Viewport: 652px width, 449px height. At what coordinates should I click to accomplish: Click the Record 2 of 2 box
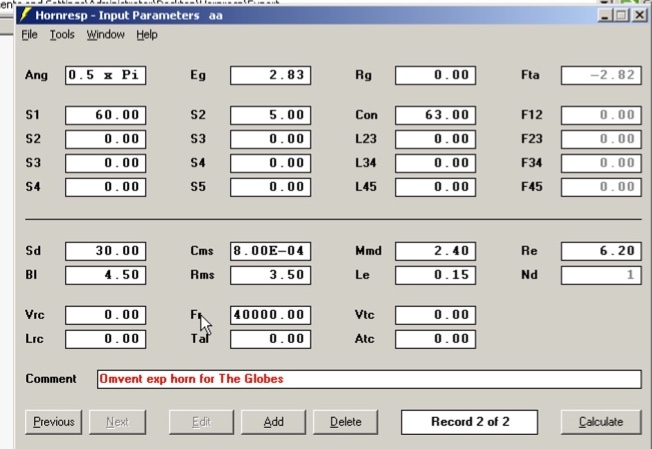click(469, 422)
